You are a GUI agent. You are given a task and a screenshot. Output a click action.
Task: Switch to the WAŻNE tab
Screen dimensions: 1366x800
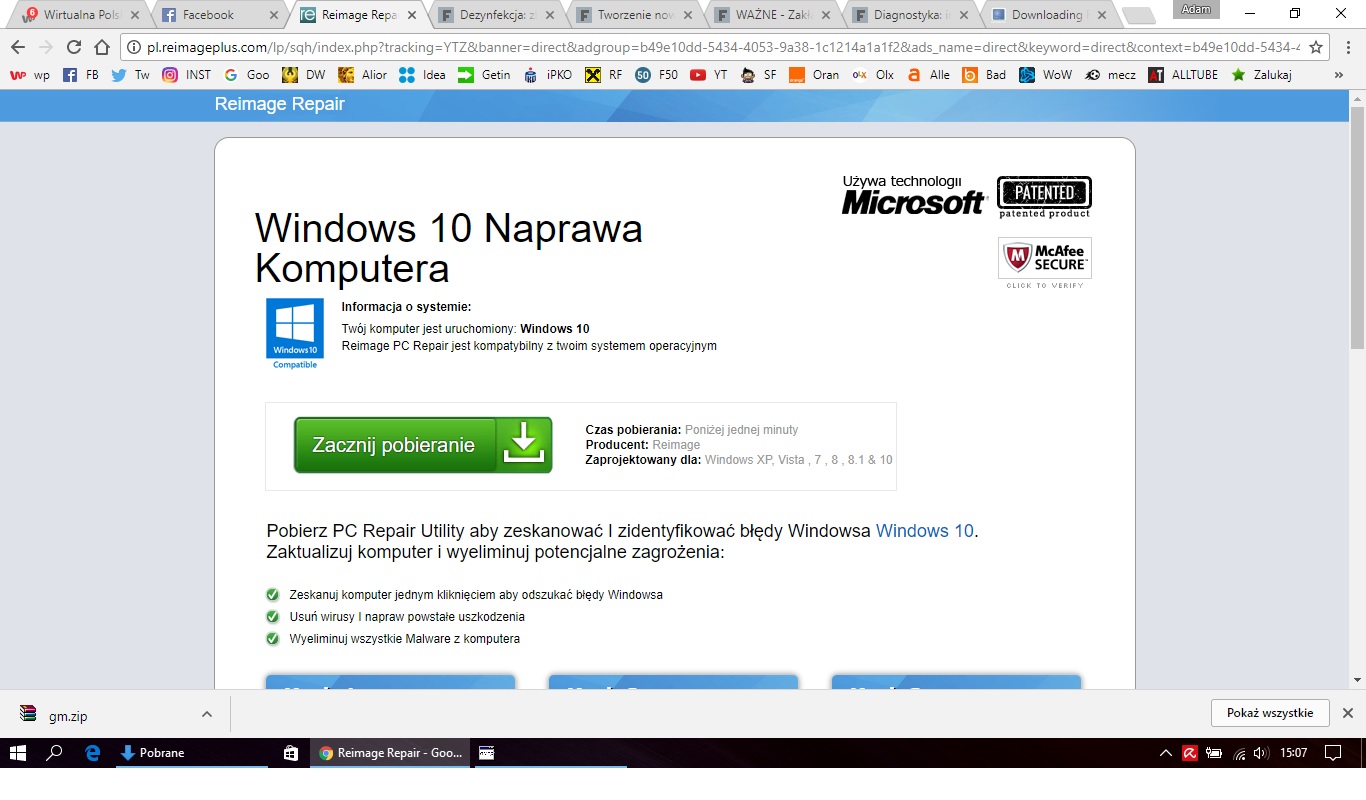pyautogui.click(x=775, y=15)
